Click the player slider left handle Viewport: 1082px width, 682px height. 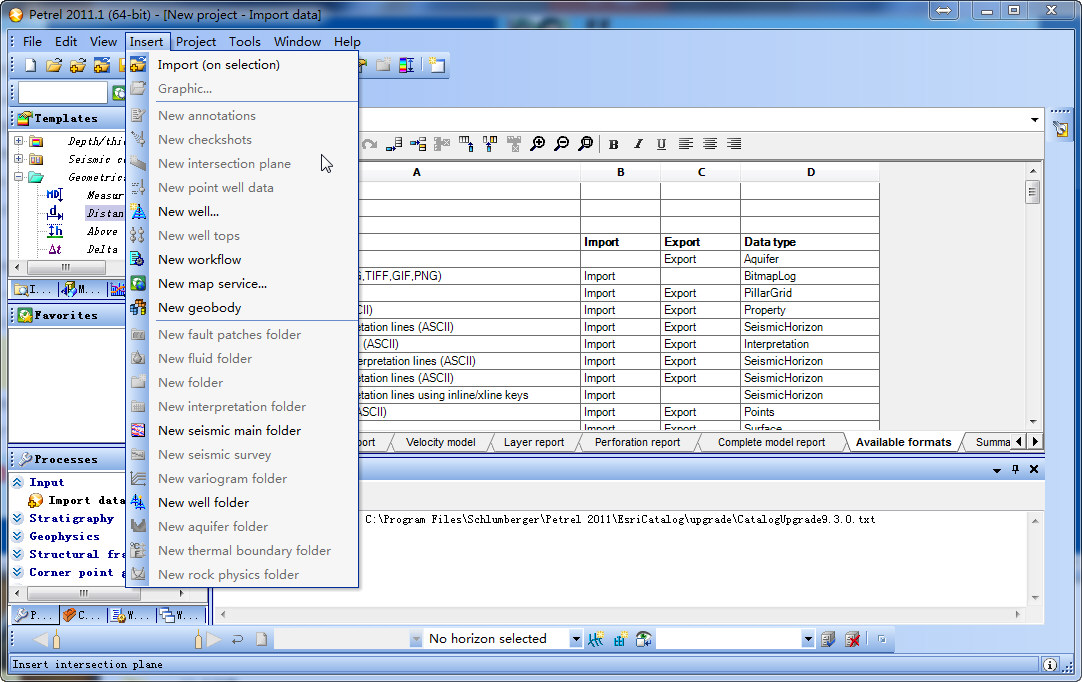click(57, 639)
